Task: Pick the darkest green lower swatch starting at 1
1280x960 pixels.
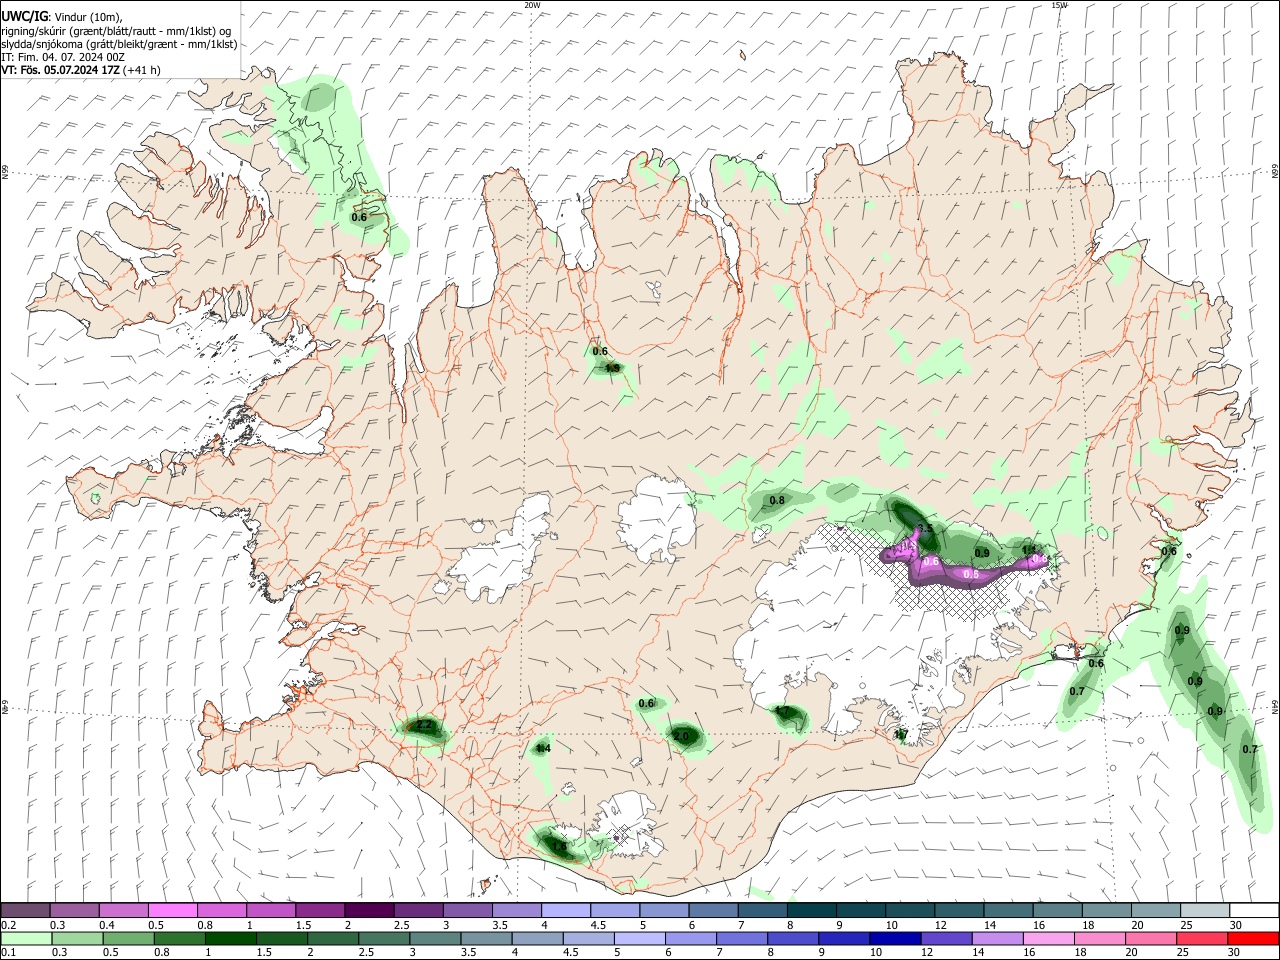Action: [x=230, y=938]
